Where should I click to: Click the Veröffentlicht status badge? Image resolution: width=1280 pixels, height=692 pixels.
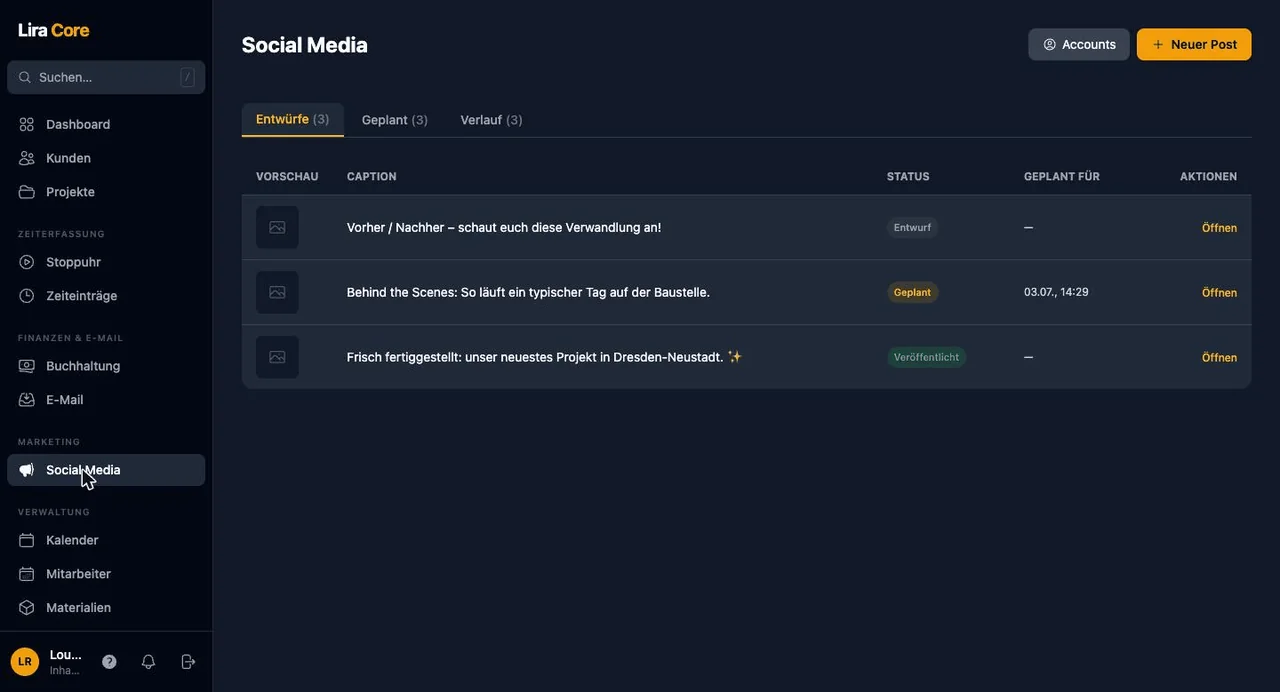[926, 357]
